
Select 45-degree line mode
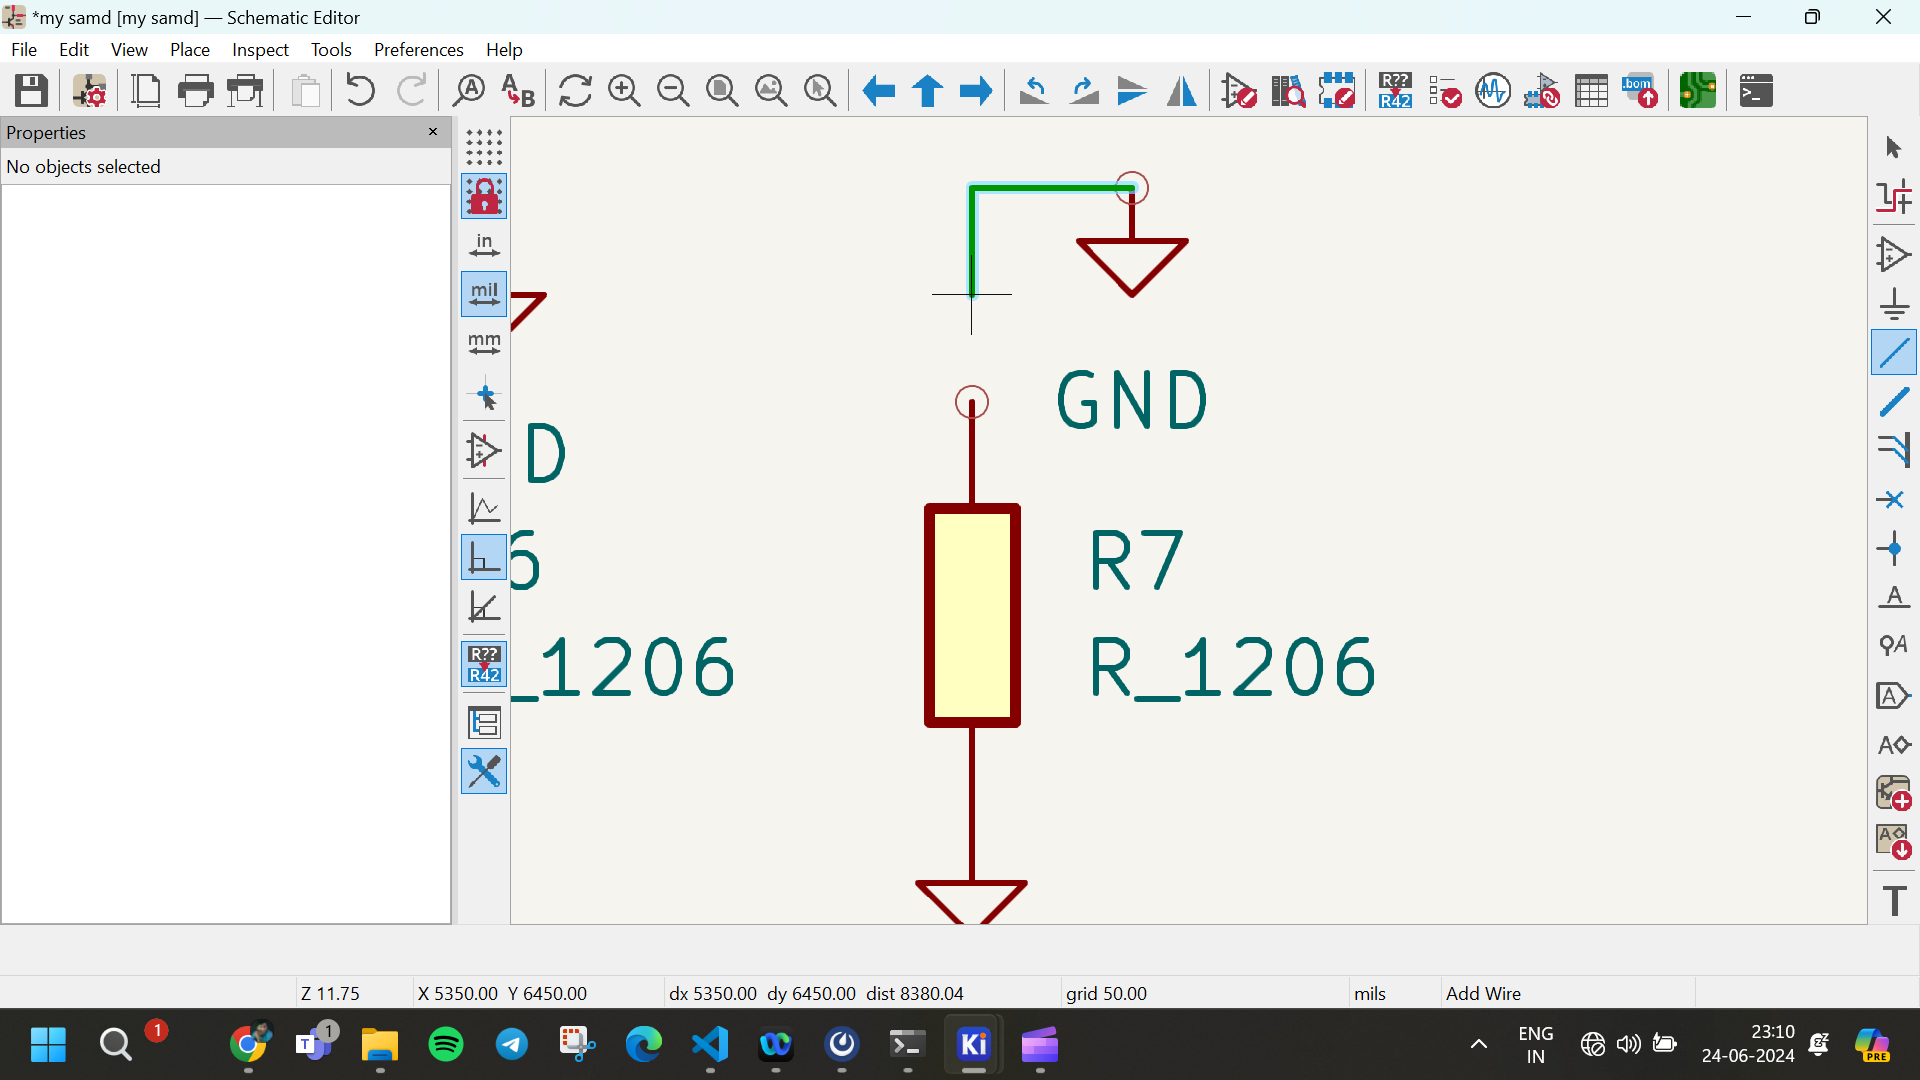484,606
